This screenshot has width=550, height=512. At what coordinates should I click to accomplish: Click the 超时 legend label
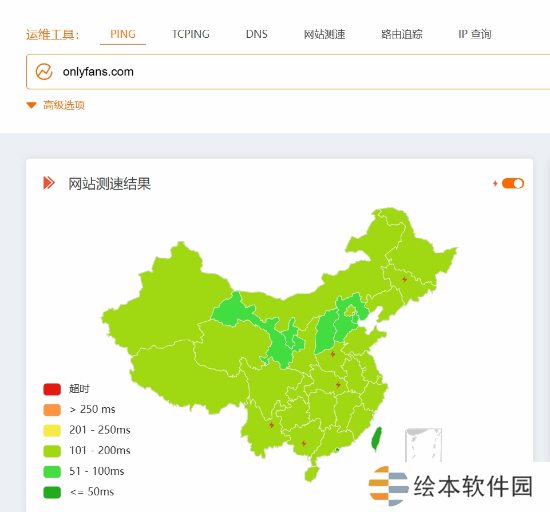[x=79, y=389]
